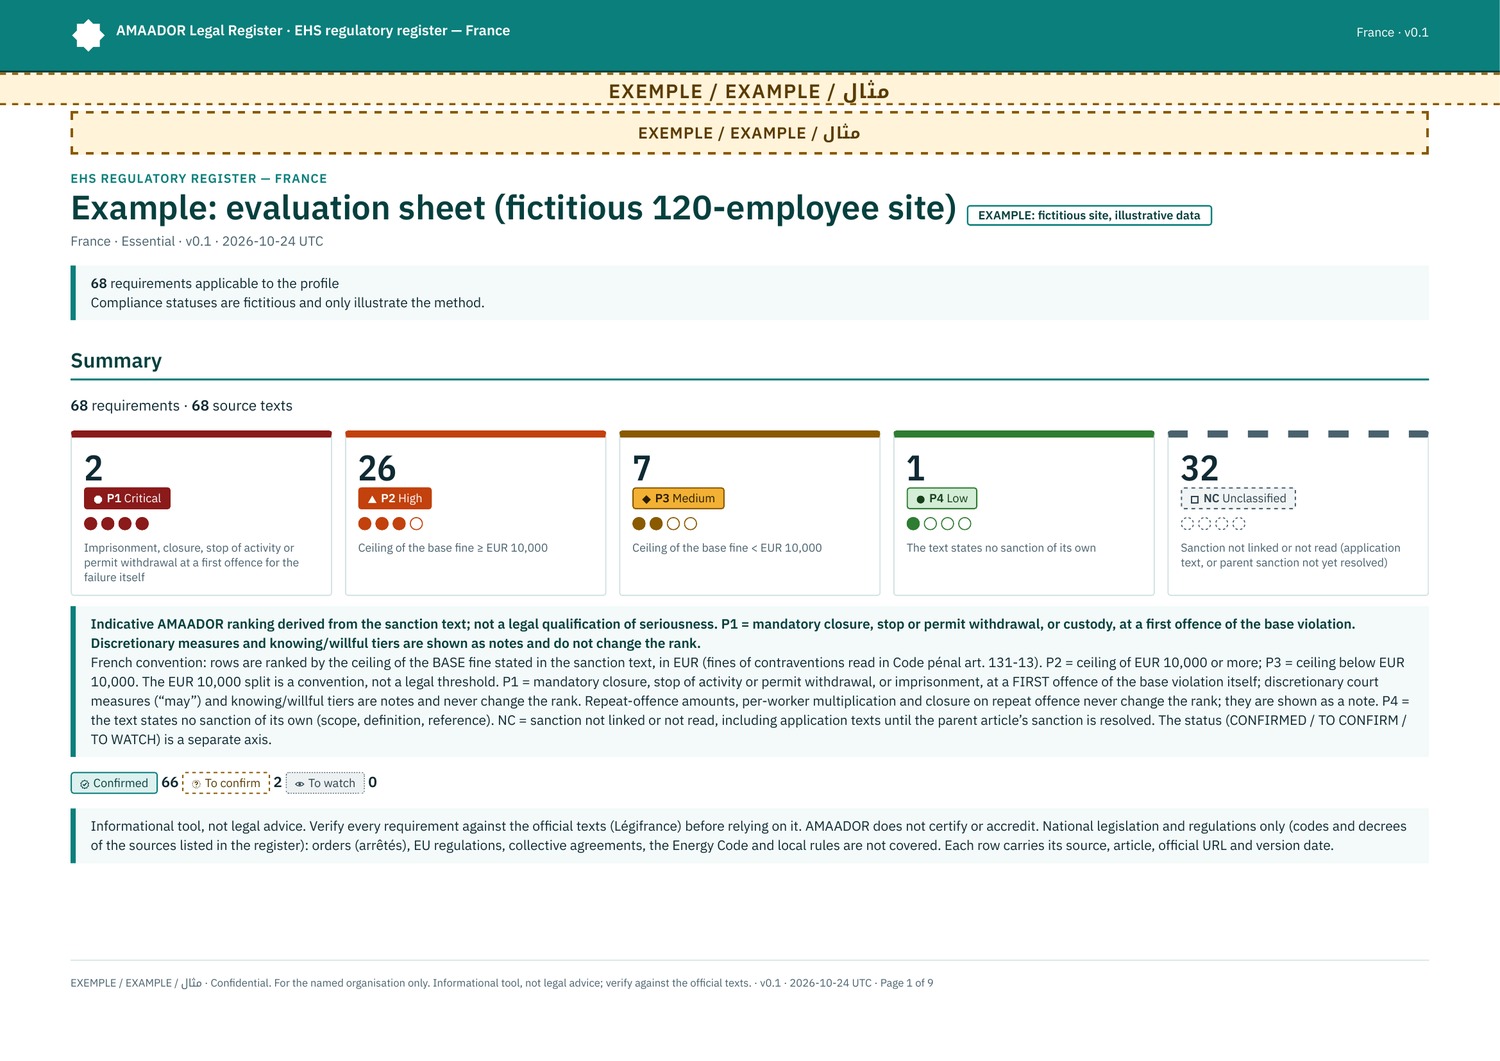Click the 'EXAMPLE: fictitious site, illustrative data' tag
Viewport: 1500px width, 1061px height.
[x=1089, y=215]
